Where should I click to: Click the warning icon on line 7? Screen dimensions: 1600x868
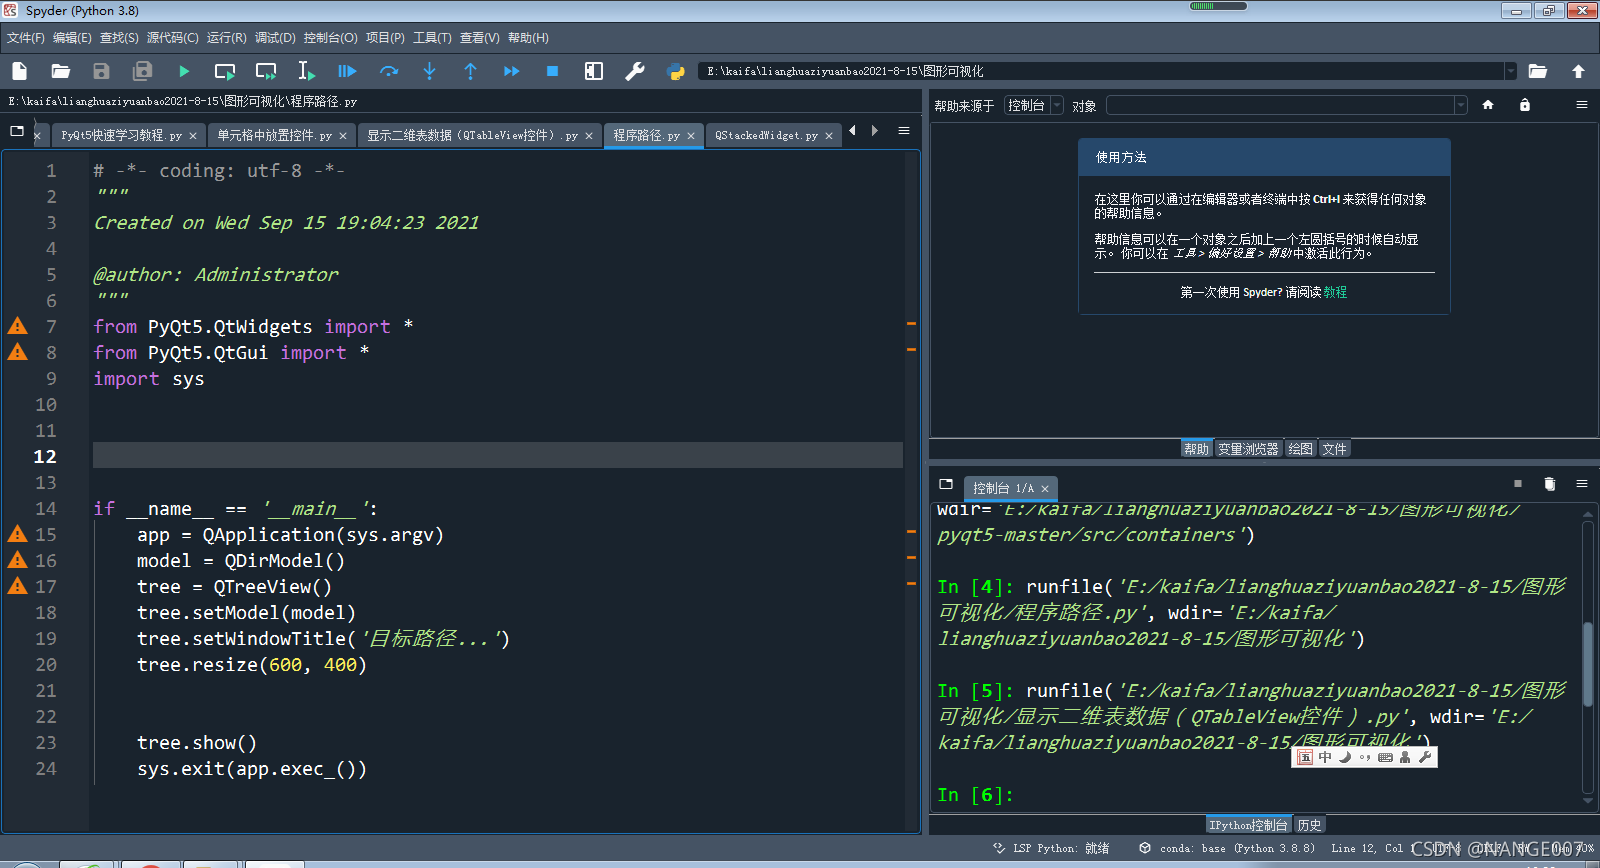tap(18, 326)
